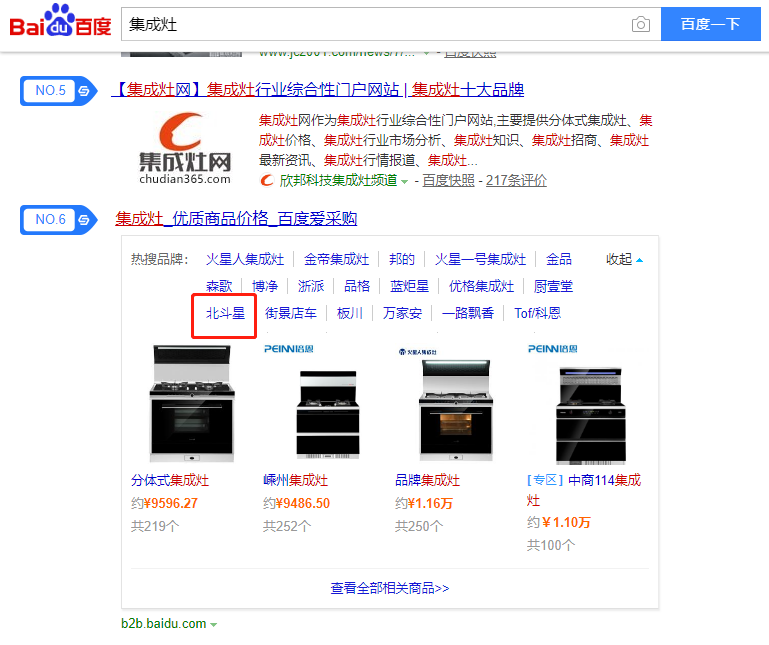Select brand 博净

coord(265,286)
